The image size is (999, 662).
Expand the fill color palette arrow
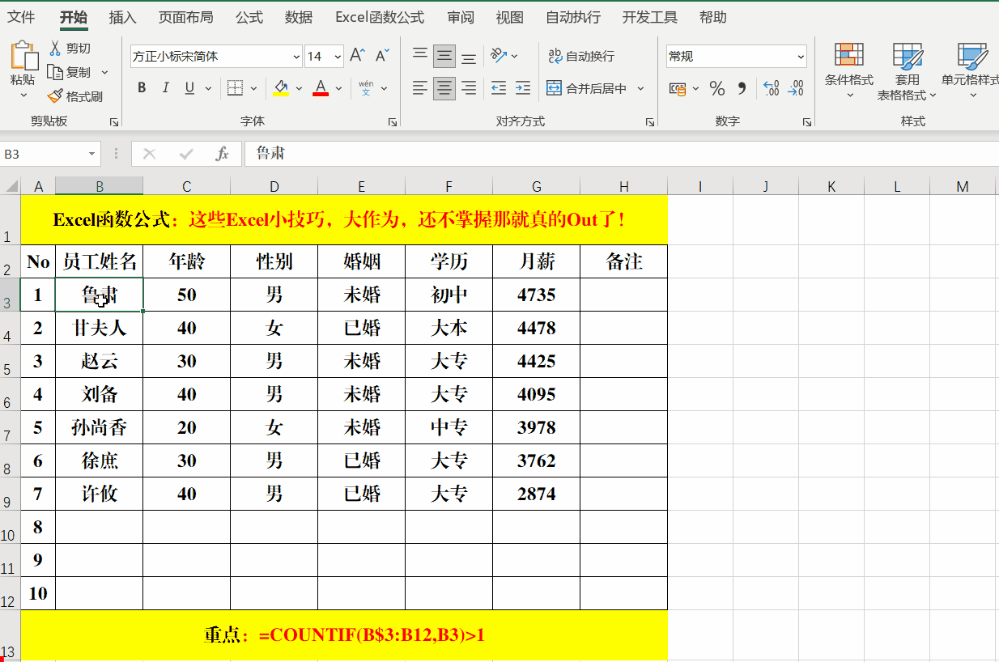(x=299, y=88)
